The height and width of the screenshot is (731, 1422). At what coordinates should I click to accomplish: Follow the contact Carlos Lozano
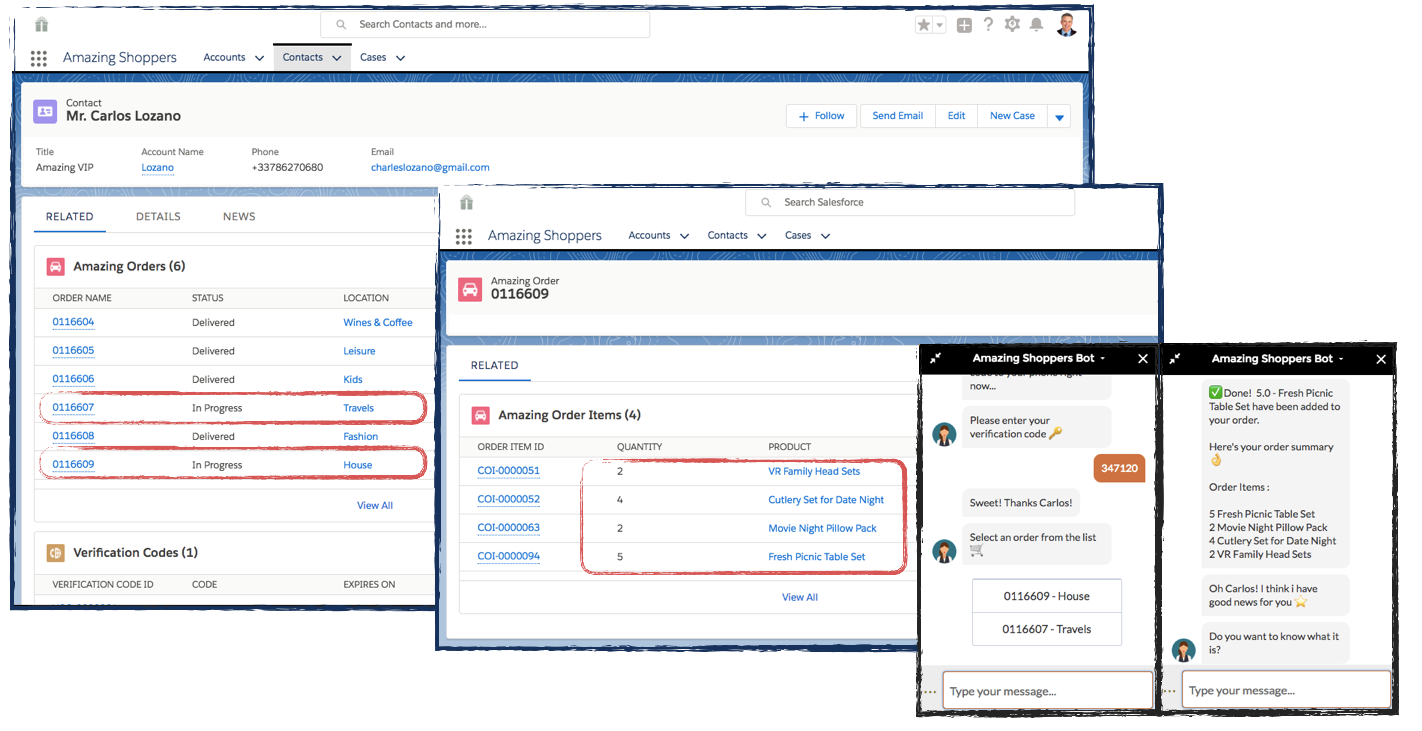[x=822, y=116]
